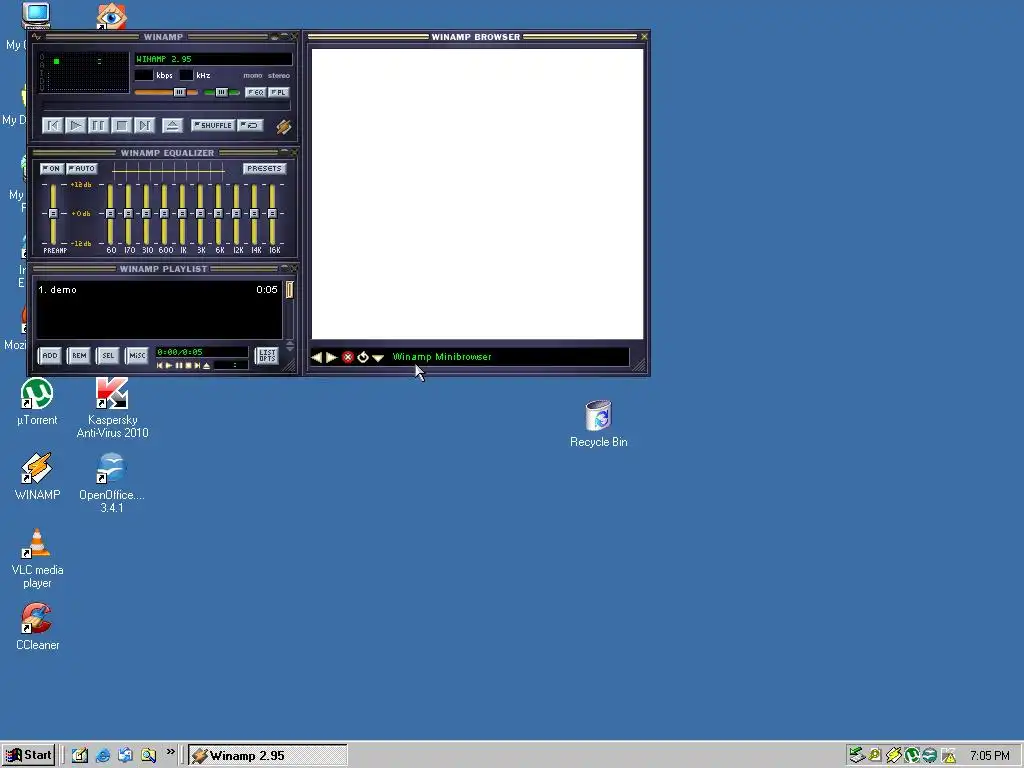The width and height of the screenshot is (1024, 768).
Task: Go forward in Winamp Minibrowser
Action: 331,357
